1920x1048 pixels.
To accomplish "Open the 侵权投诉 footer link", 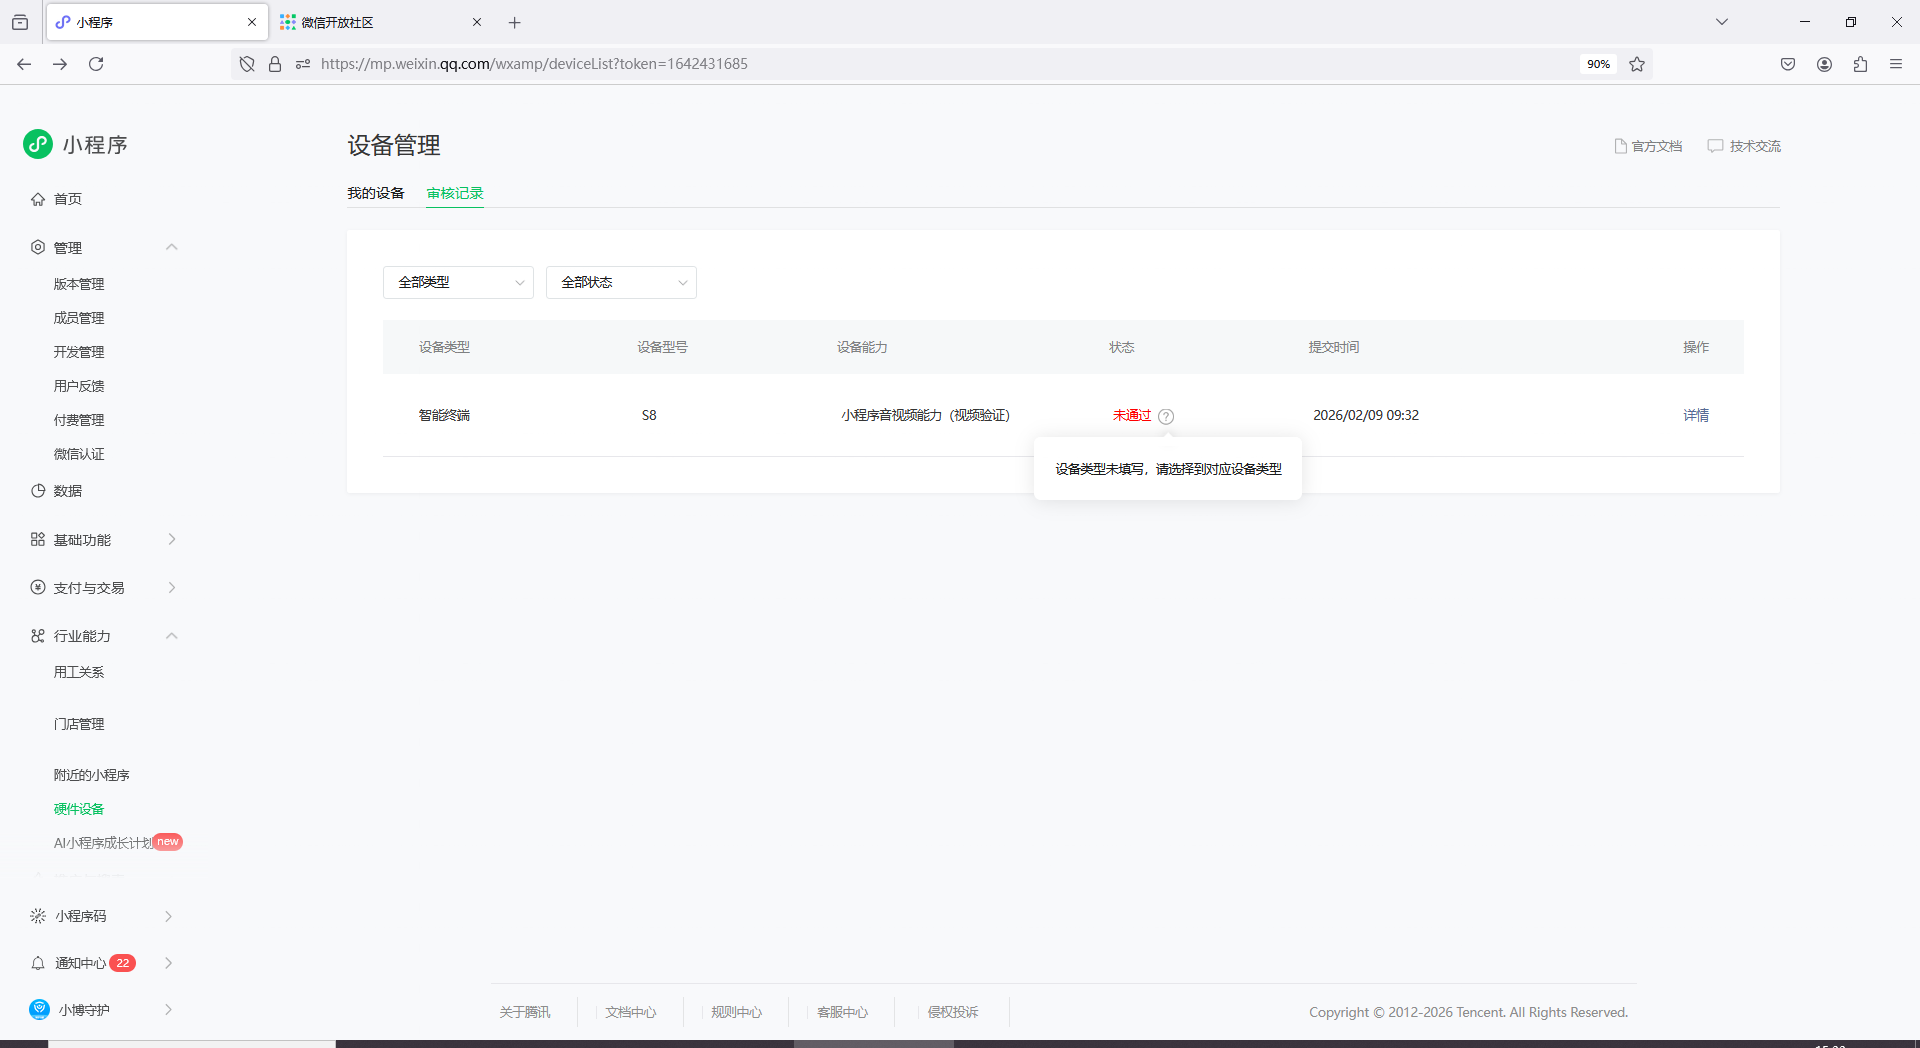I will tap(953, 1013).
